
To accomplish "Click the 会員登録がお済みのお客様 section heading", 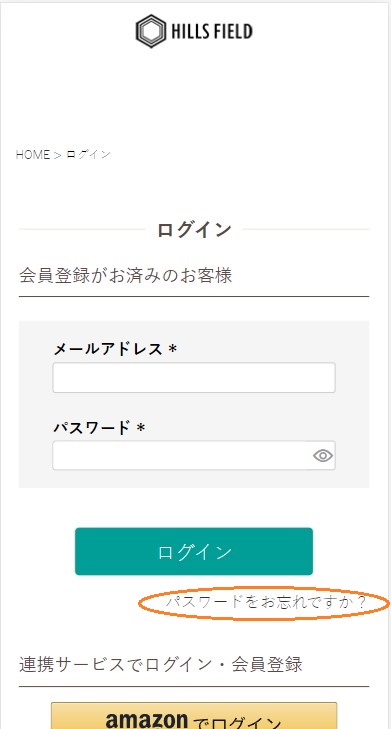I will click(x=126, y=276).
